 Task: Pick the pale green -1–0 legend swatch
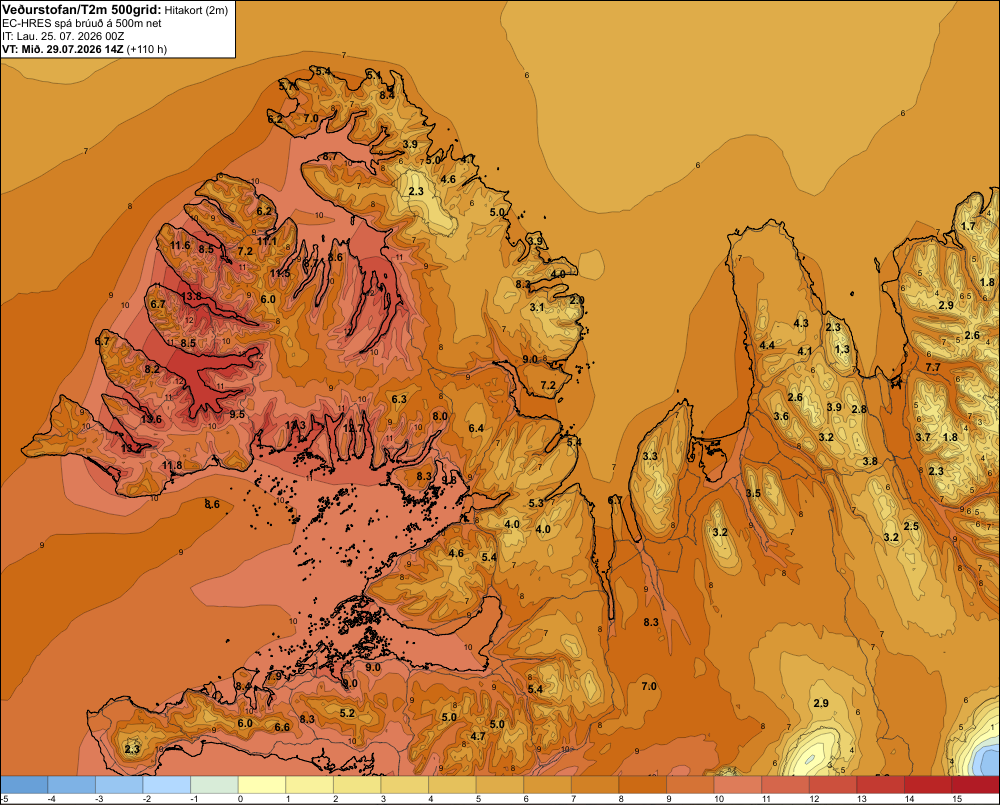point(214,785)
